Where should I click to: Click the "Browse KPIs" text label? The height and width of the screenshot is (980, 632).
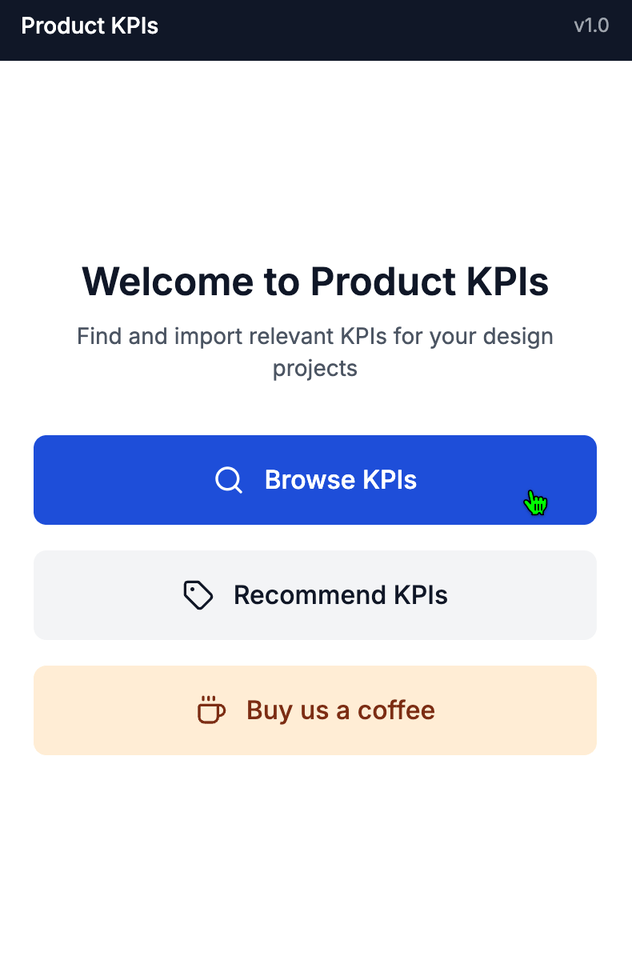pos(341,480)
